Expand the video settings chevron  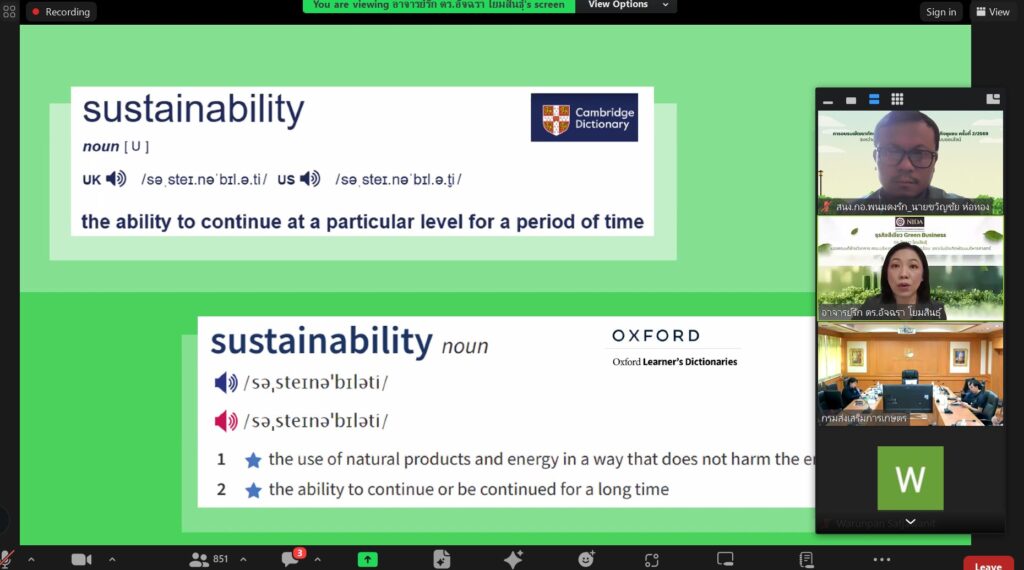pyautogui.click(x=111, y=560)
